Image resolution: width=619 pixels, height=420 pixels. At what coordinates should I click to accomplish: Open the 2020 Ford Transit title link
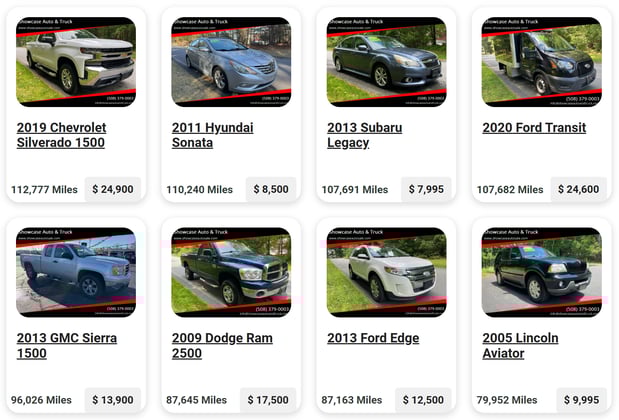click(x=534, y=128)
